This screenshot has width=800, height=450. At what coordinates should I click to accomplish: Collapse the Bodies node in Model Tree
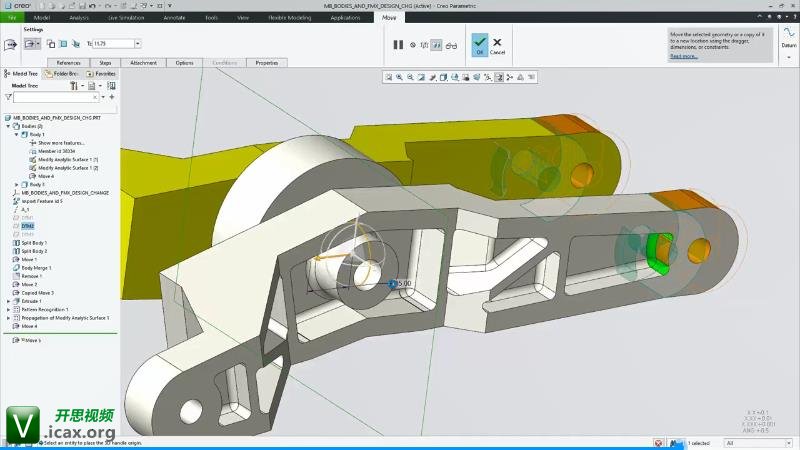(x=9, y=126)
